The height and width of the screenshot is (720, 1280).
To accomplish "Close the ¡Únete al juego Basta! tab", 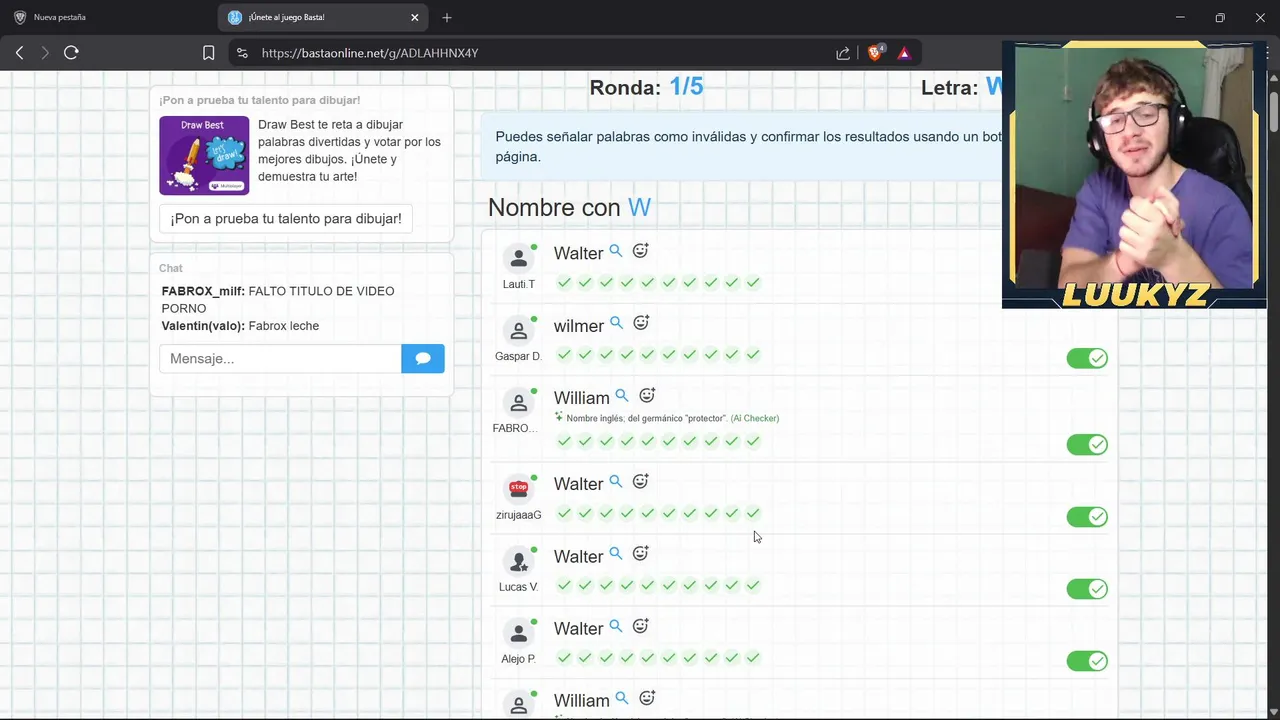I will [x=415, y=17].
